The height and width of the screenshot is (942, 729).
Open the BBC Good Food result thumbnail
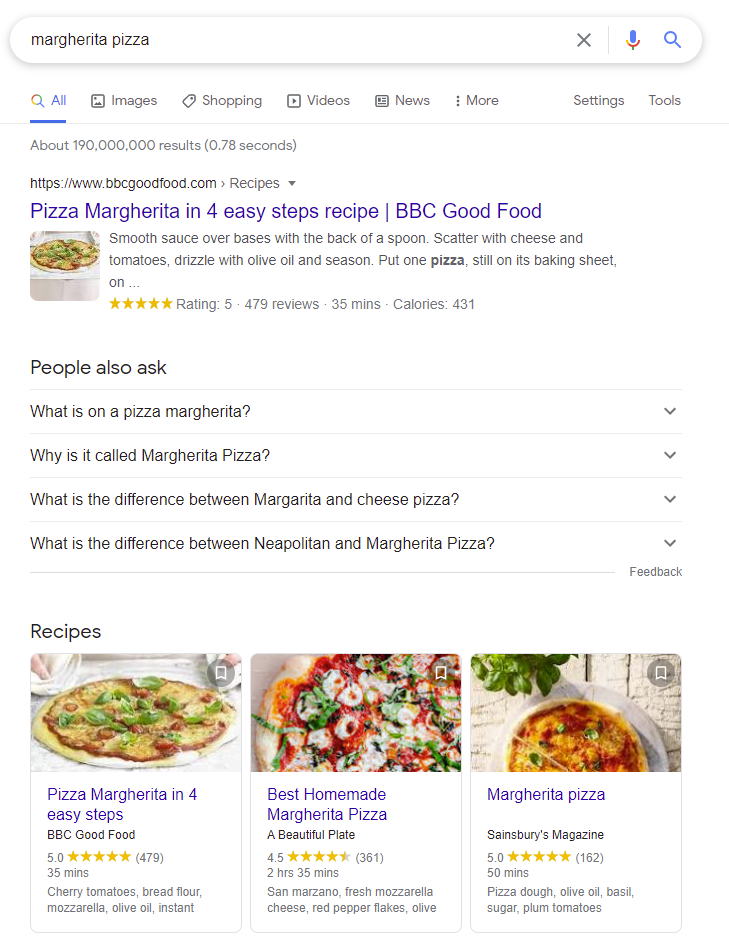tap(65, 266)
